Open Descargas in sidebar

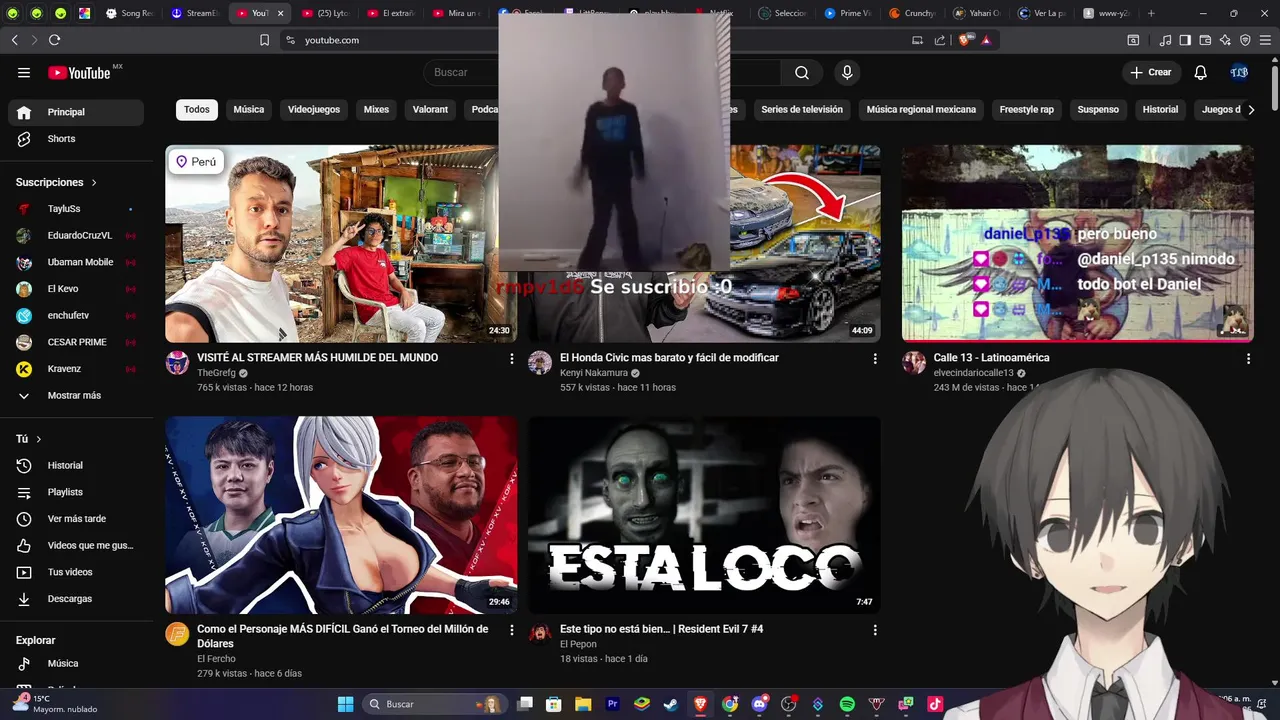[x=76, y=599]
